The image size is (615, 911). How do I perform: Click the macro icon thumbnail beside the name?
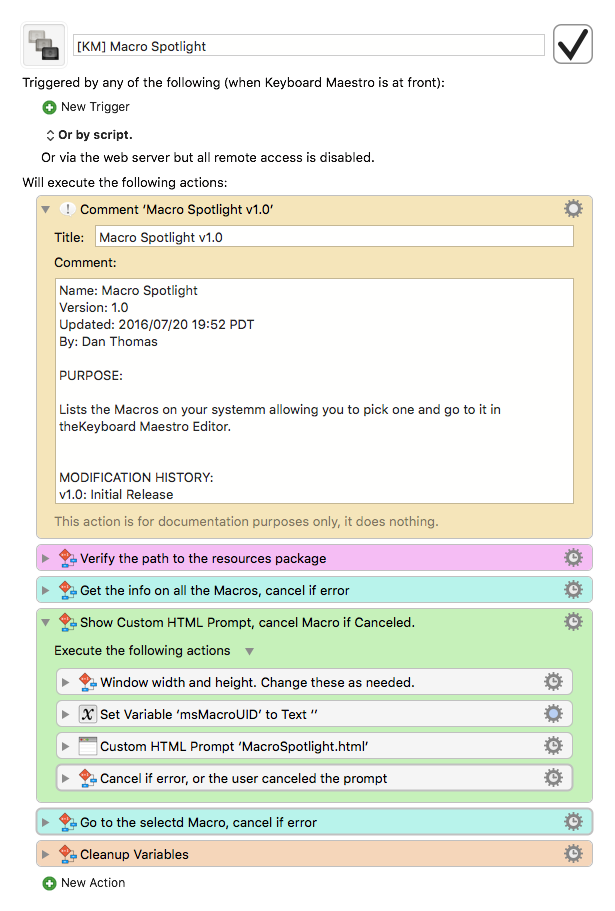point(44,45)
